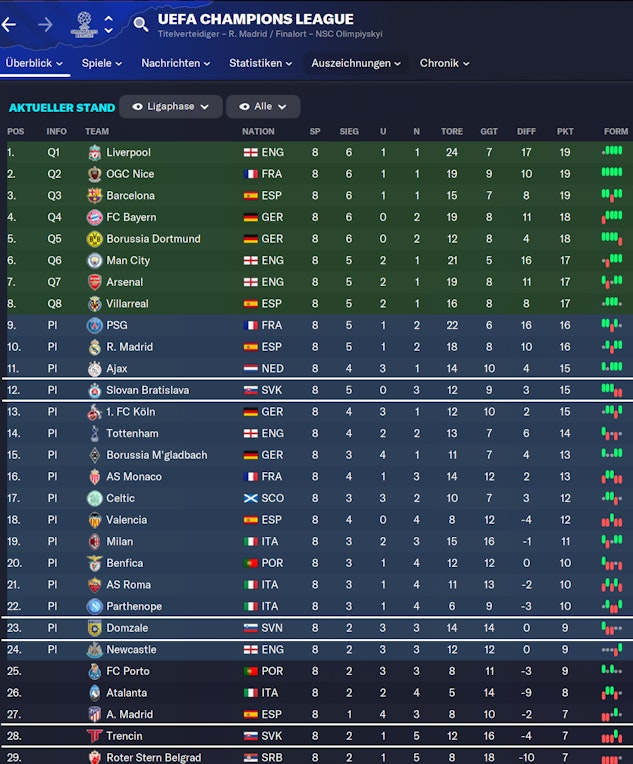Screen dimensions: 633x764
Task: Click the forward navigation arrow
Action: coord(44,24)
